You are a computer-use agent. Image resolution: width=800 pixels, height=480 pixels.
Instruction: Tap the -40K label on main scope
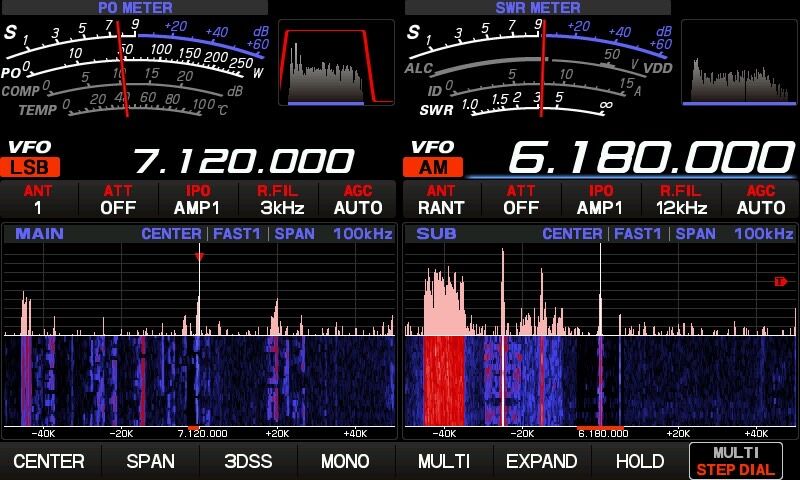pos(43,434)
